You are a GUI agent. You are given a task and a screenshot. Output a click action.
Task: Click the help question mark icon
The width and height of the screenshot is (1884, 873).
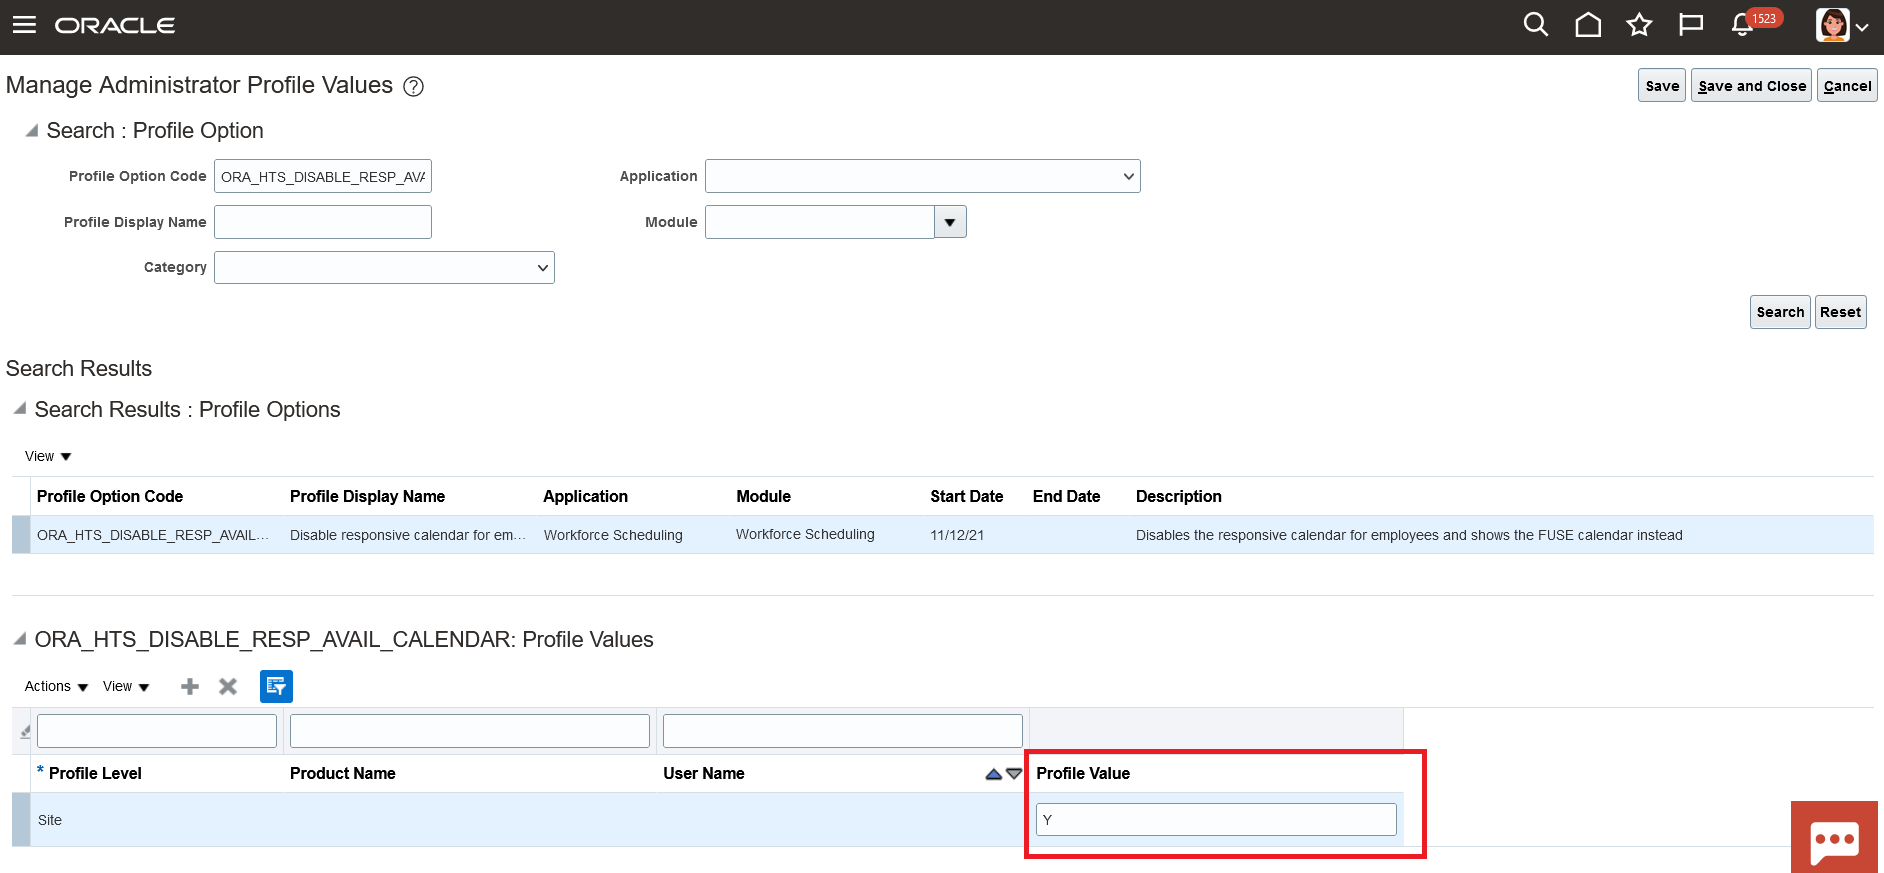pos(413,87)
